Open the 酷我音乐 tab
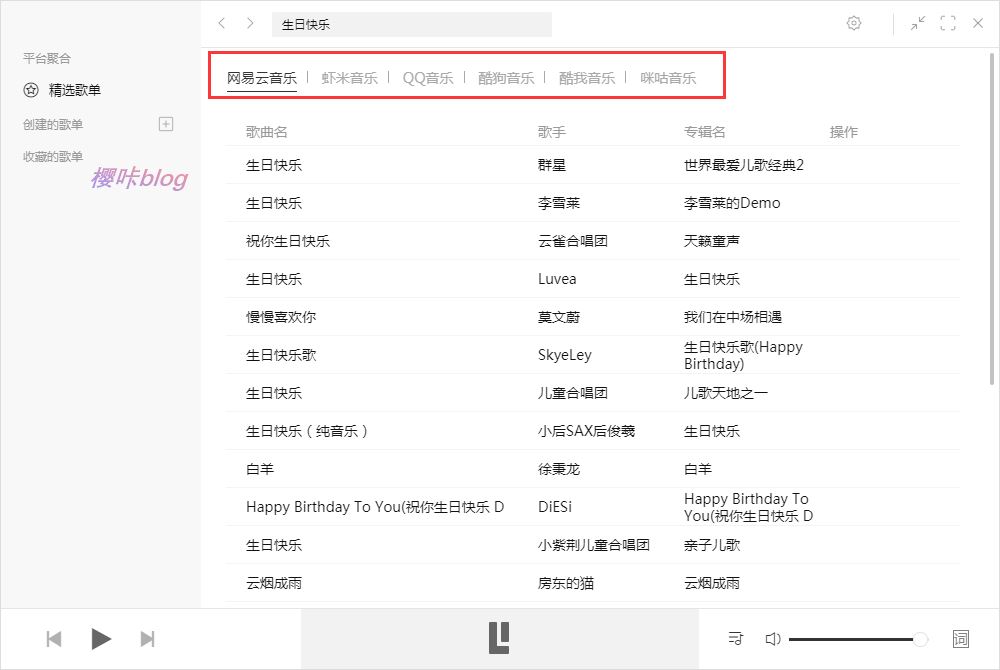The image size is (1000, 670). point(587,78)
